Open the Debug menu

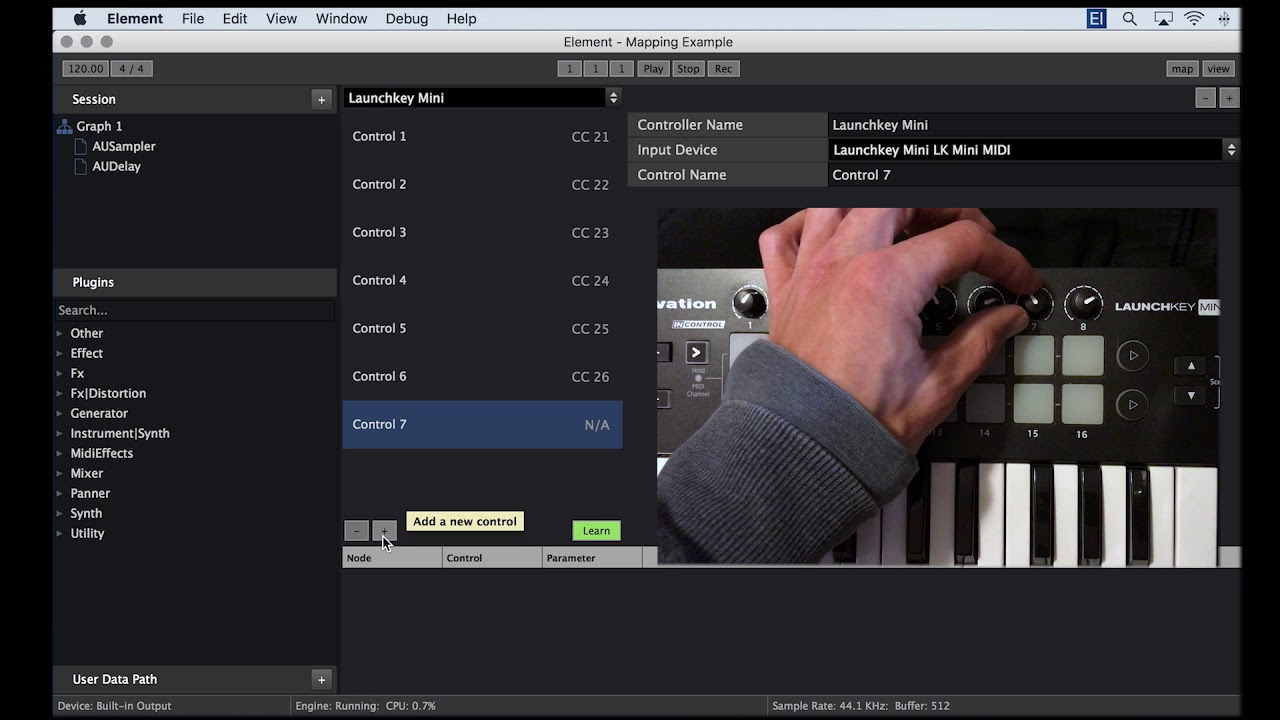coord(407,18)
